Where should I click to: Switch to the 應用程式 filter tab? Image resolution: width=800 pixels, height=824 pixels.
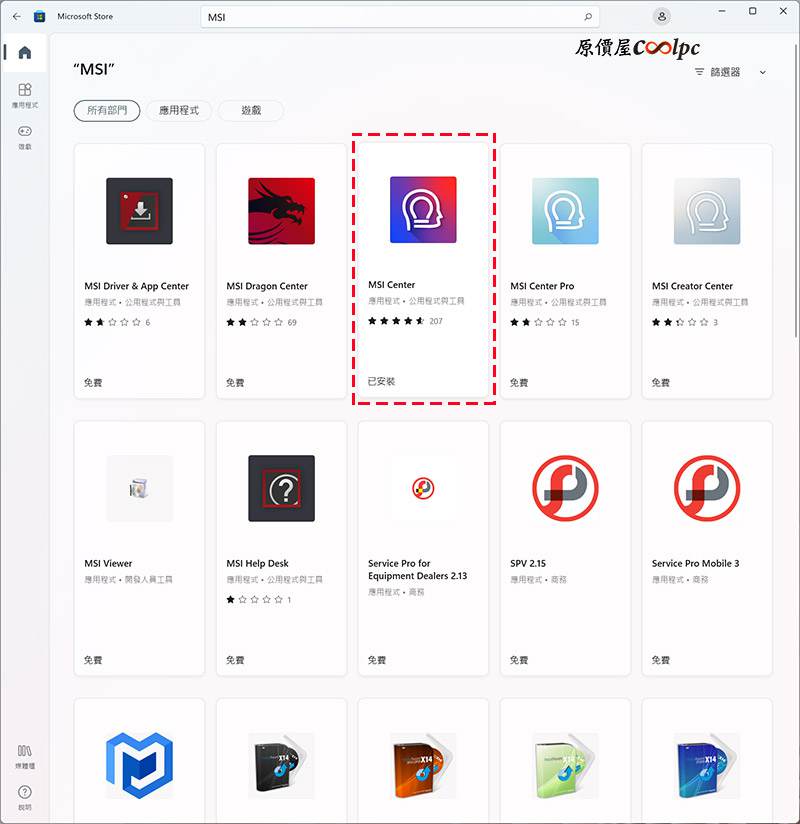point(179,110)
